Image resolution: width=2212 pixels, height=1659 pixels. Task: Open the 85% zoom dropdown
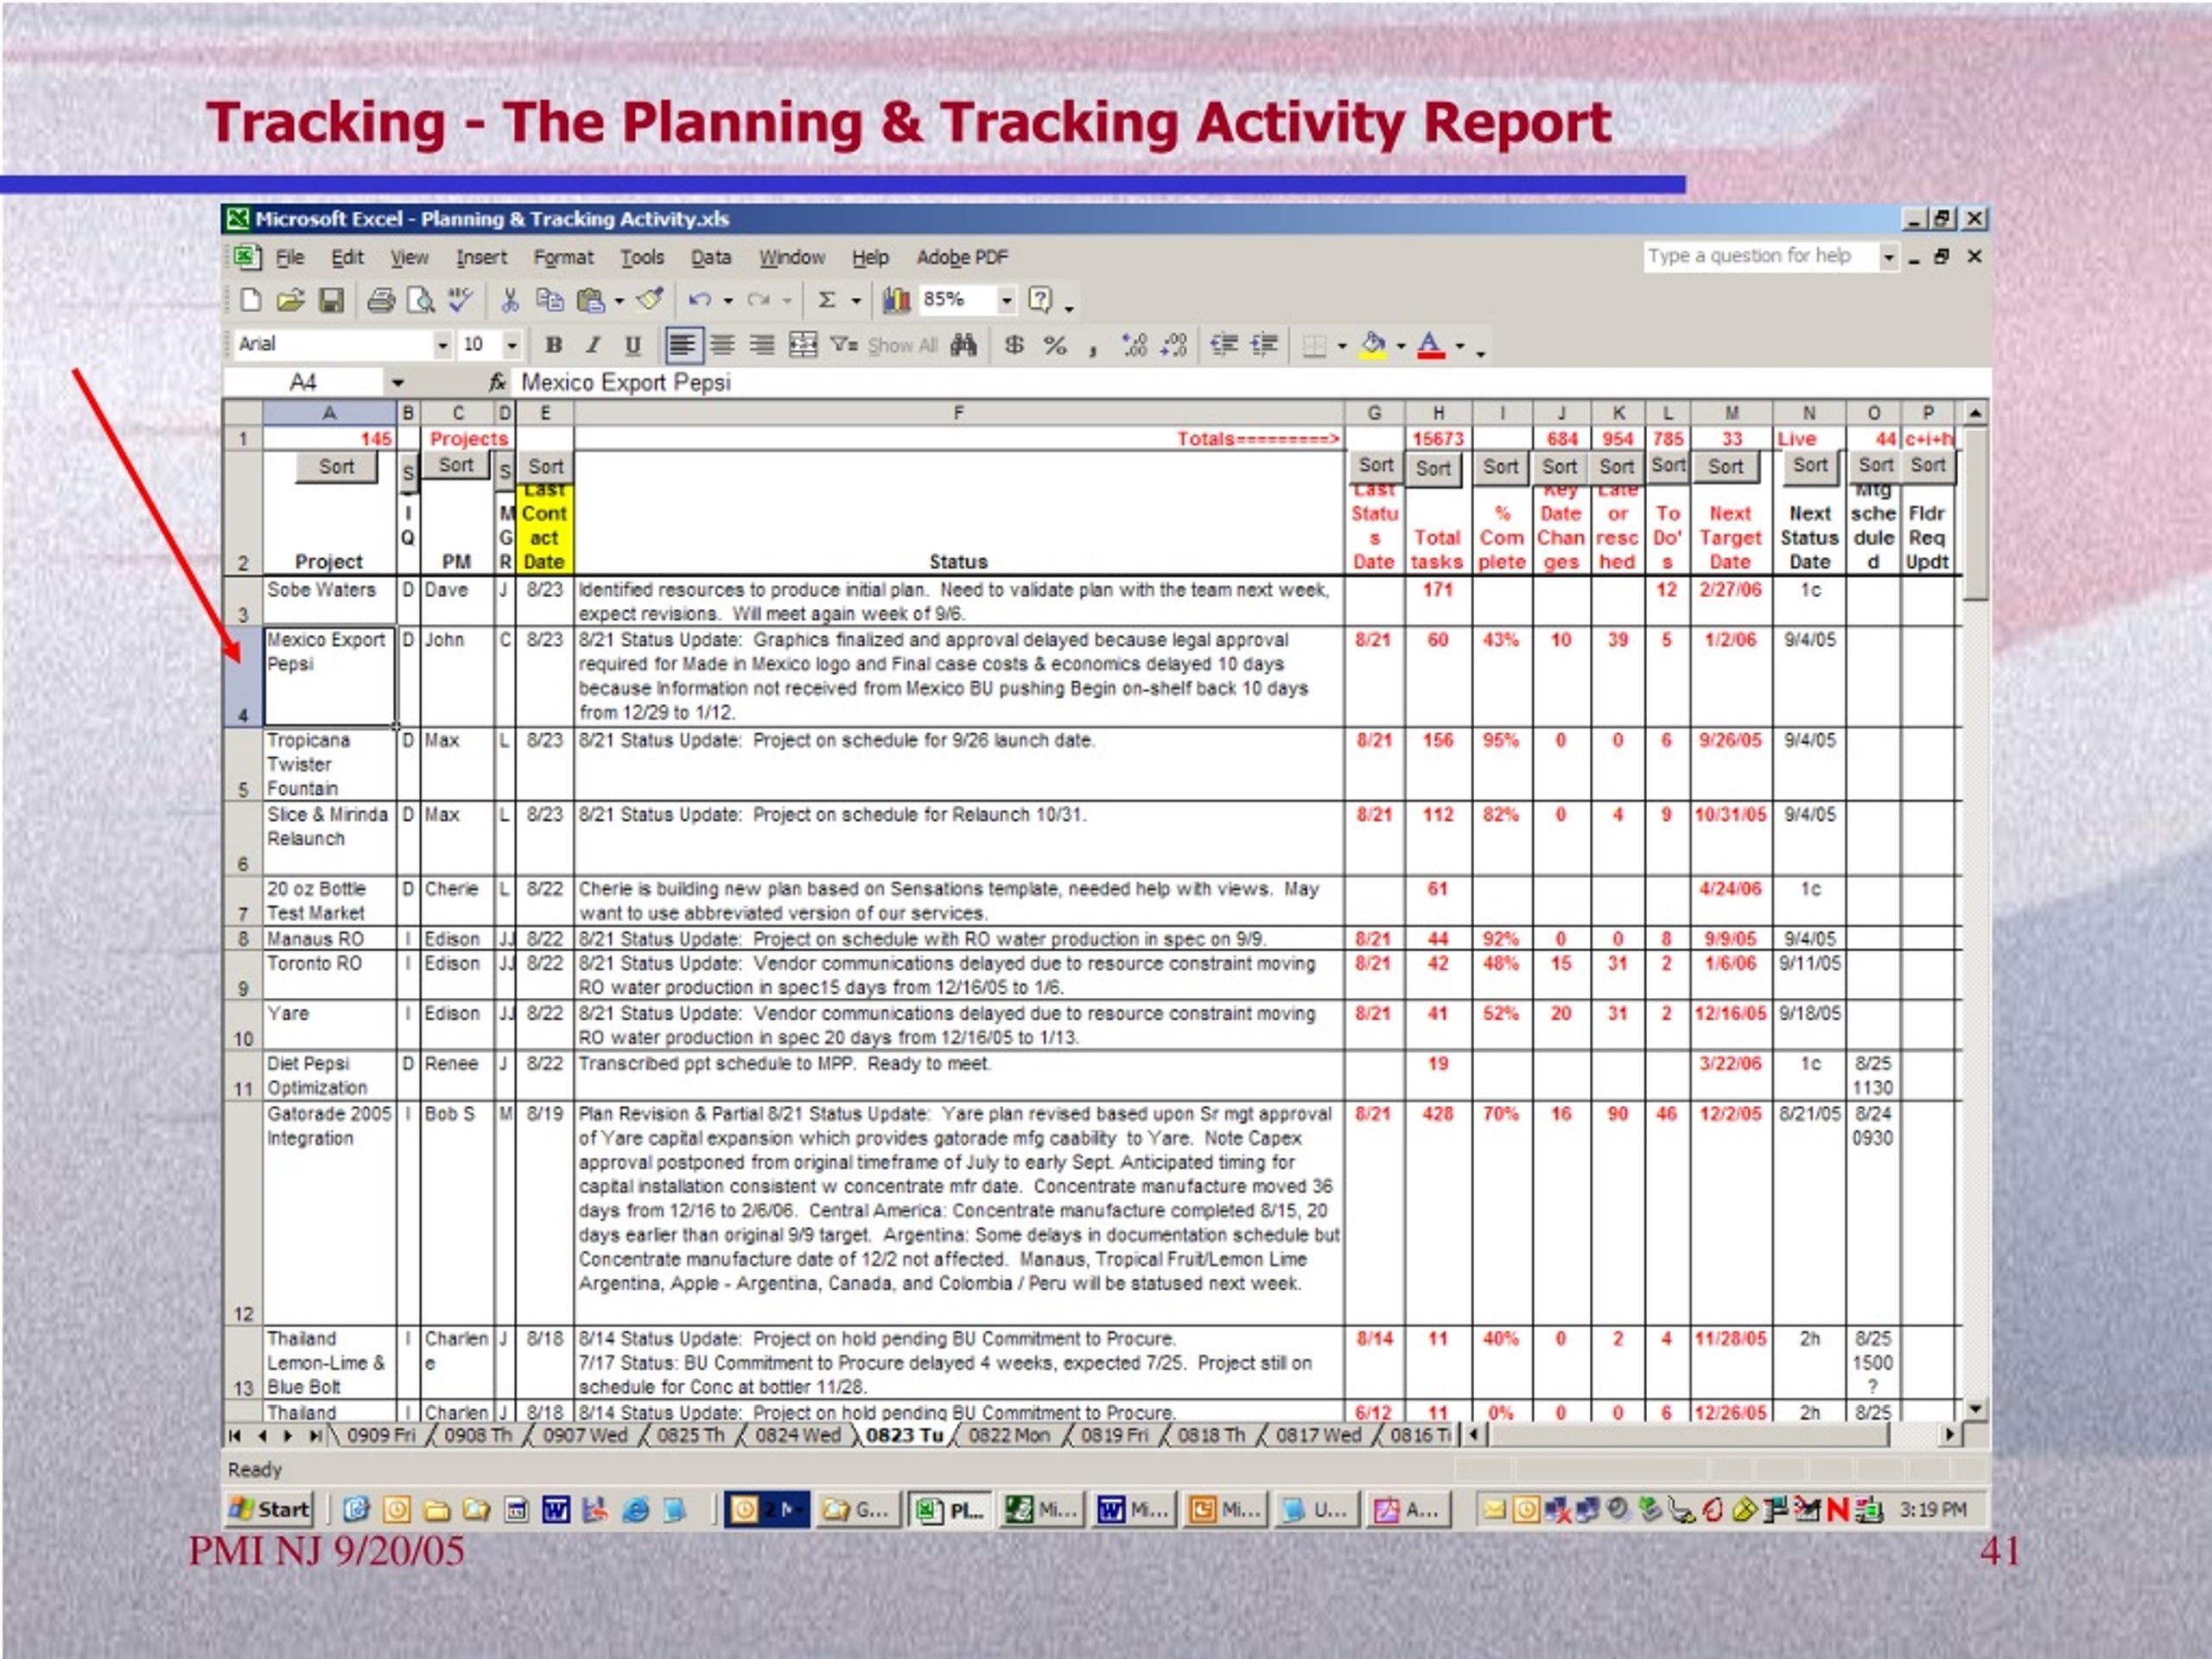1007,300
